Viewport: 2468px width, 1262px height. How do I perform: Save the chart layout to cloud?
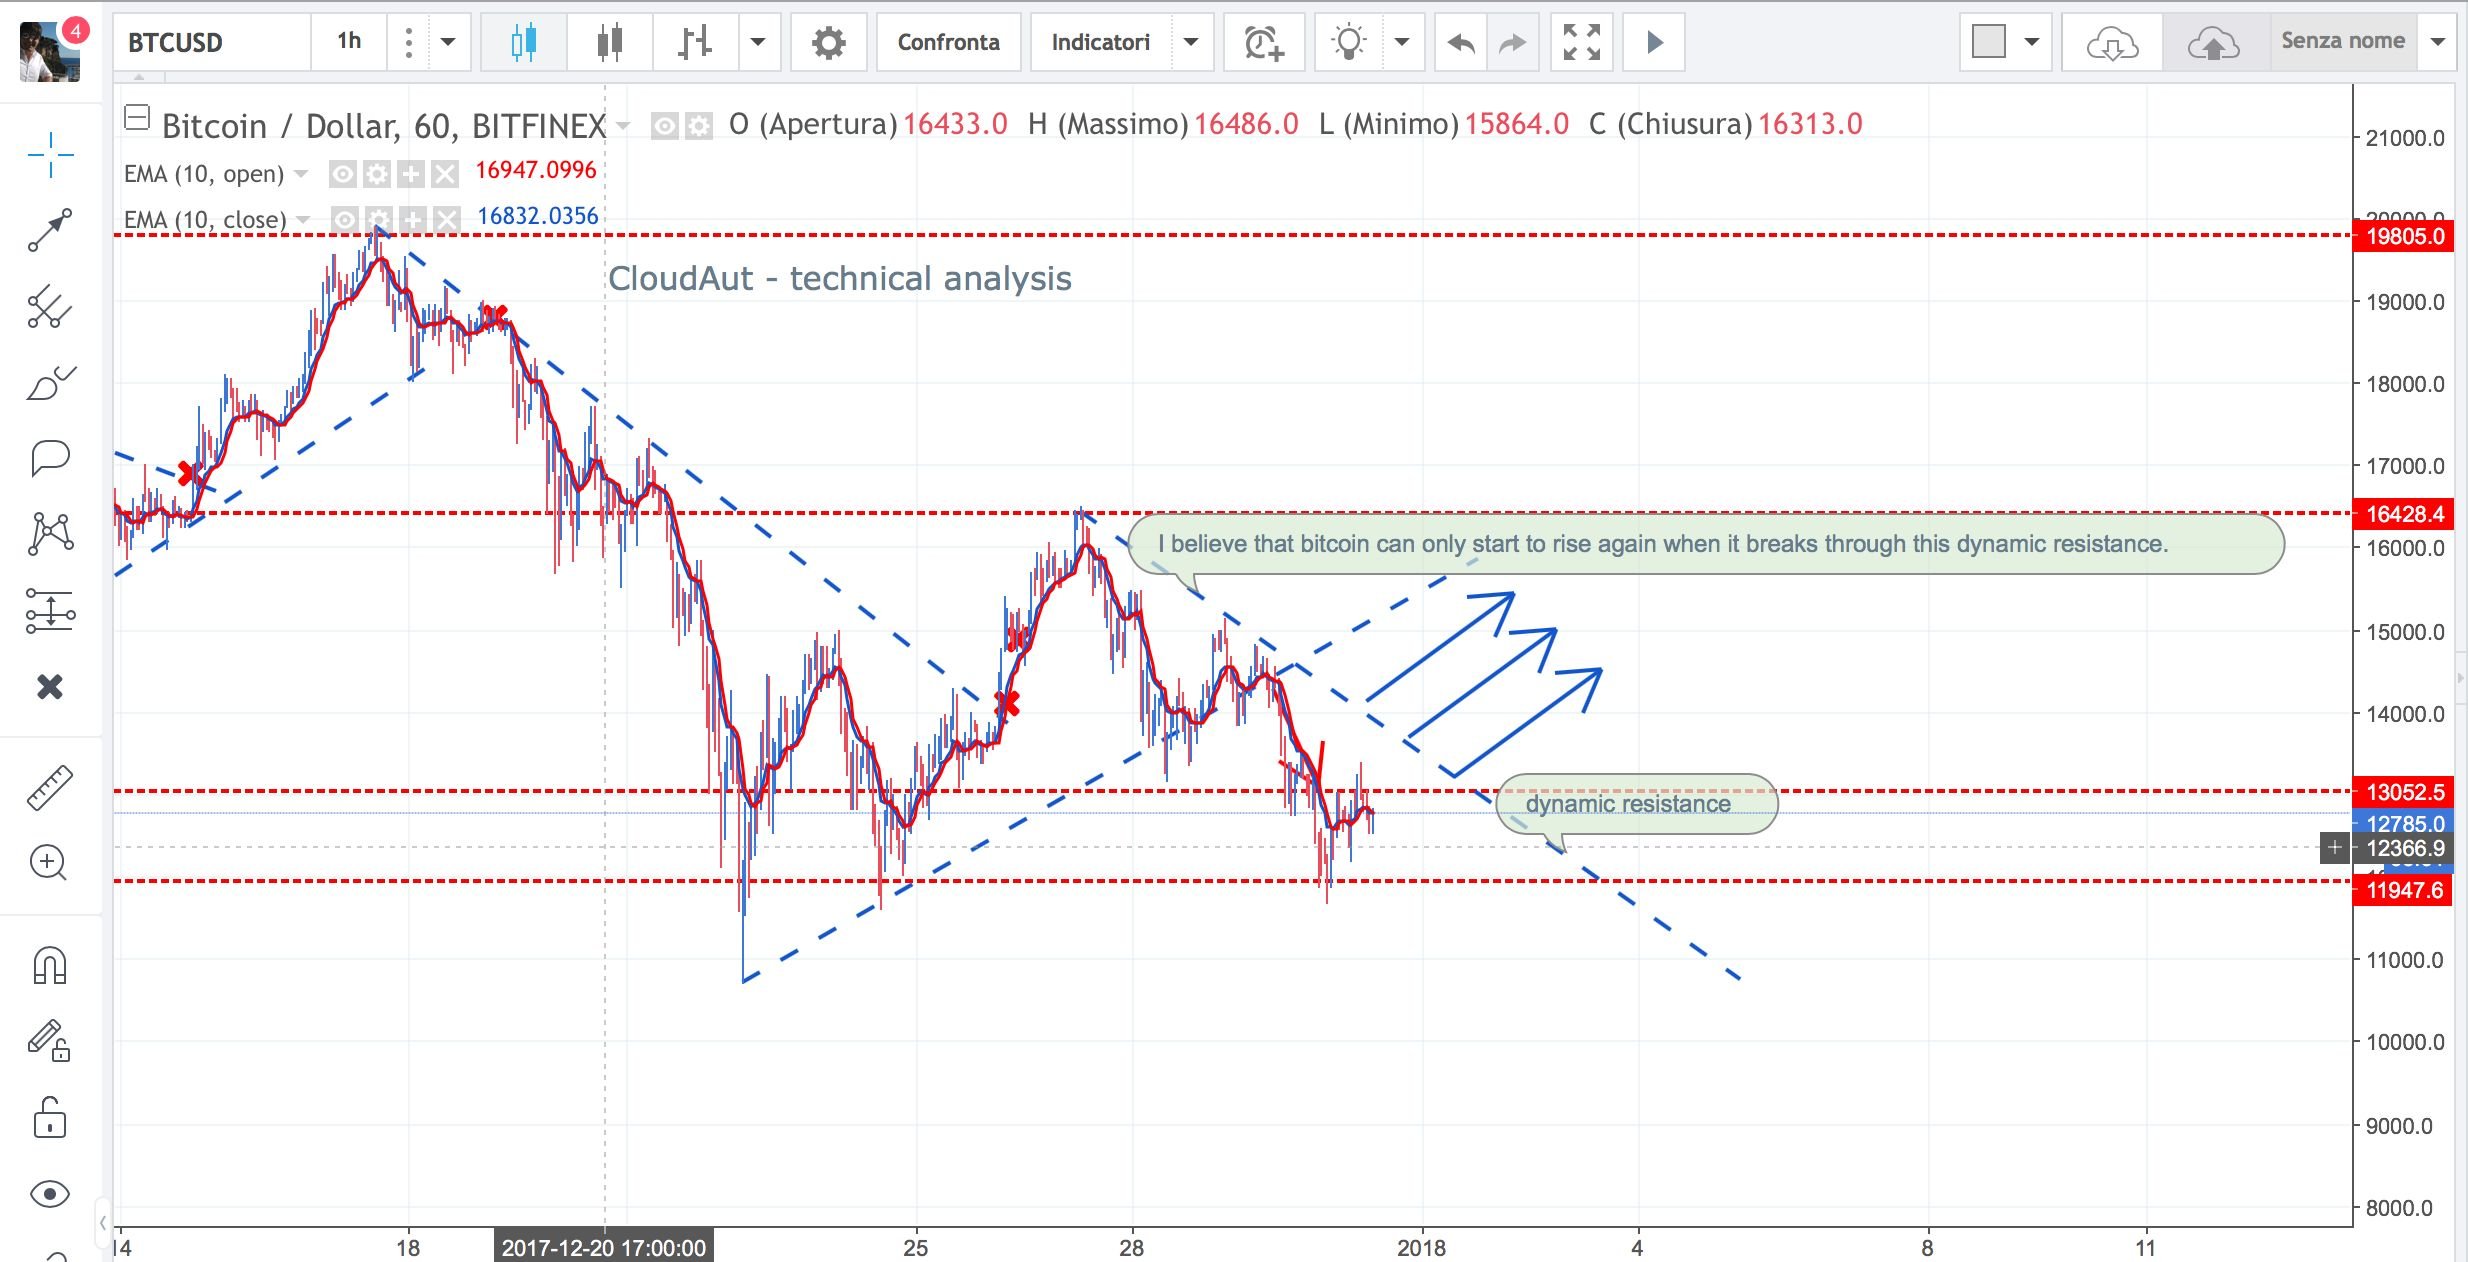pos(2213,42)
